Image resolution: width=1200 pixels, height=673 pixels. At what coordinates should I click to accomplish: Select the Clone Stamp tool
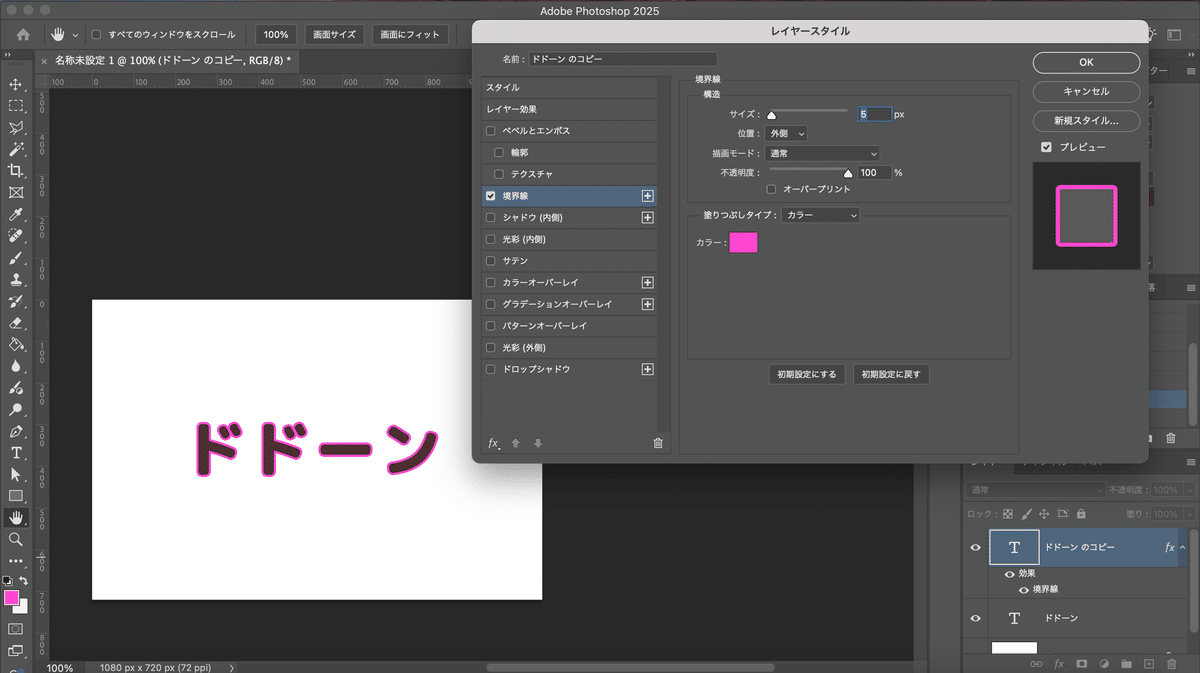16,280
